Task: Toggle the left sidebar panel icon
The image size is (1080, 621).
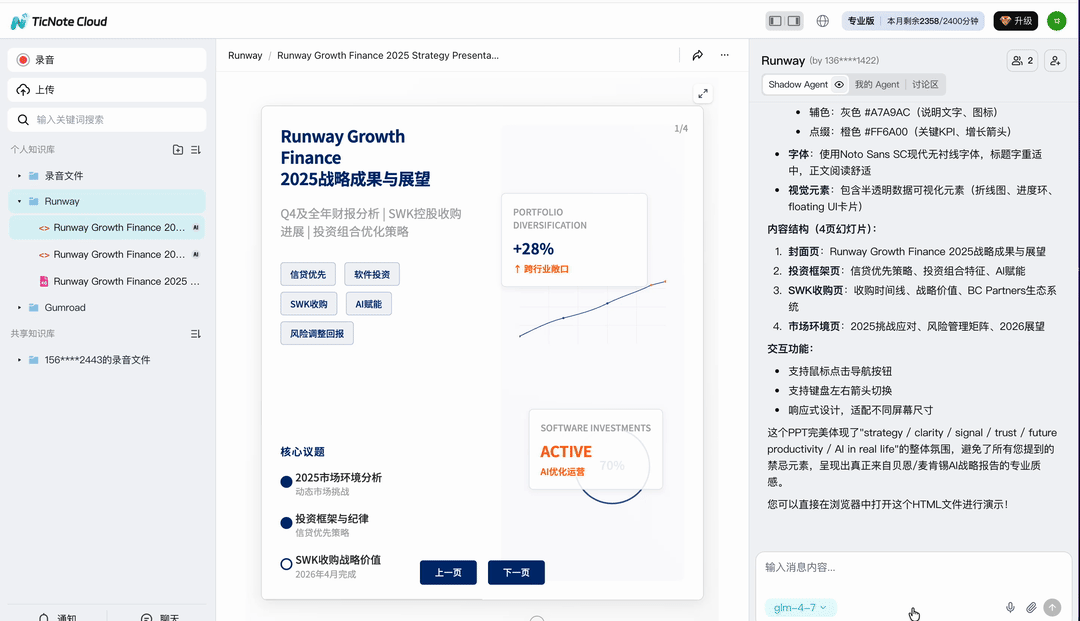Action: (776, 21)
